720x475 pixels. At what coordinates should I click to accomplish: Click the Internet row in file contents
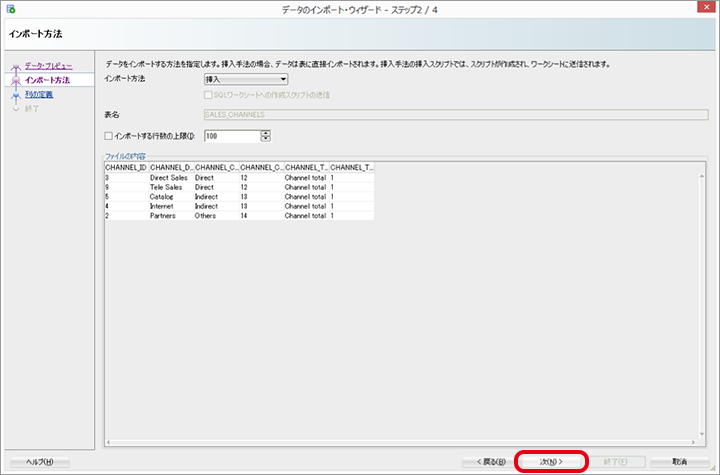(163, 206)
